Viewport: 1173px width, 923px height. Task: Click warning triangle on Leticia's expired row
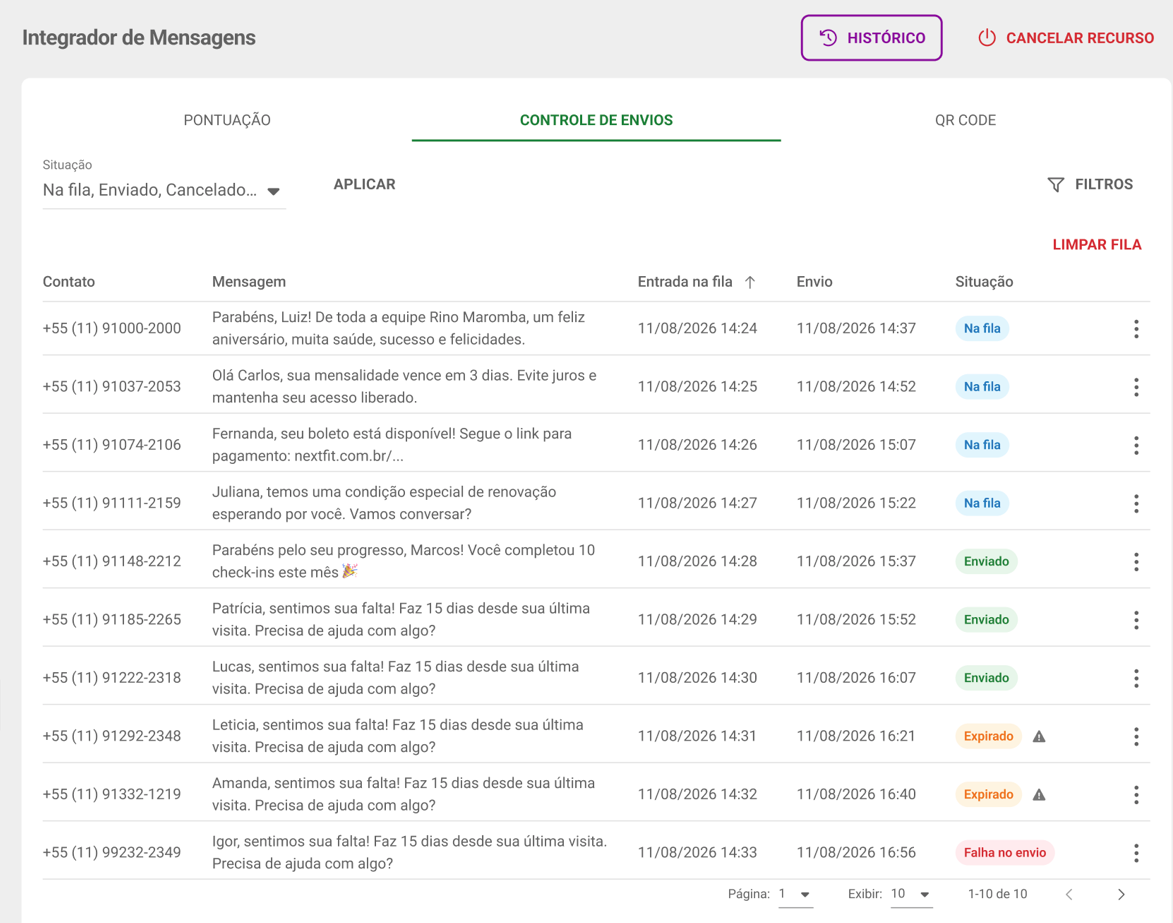tap(1039, 737)
